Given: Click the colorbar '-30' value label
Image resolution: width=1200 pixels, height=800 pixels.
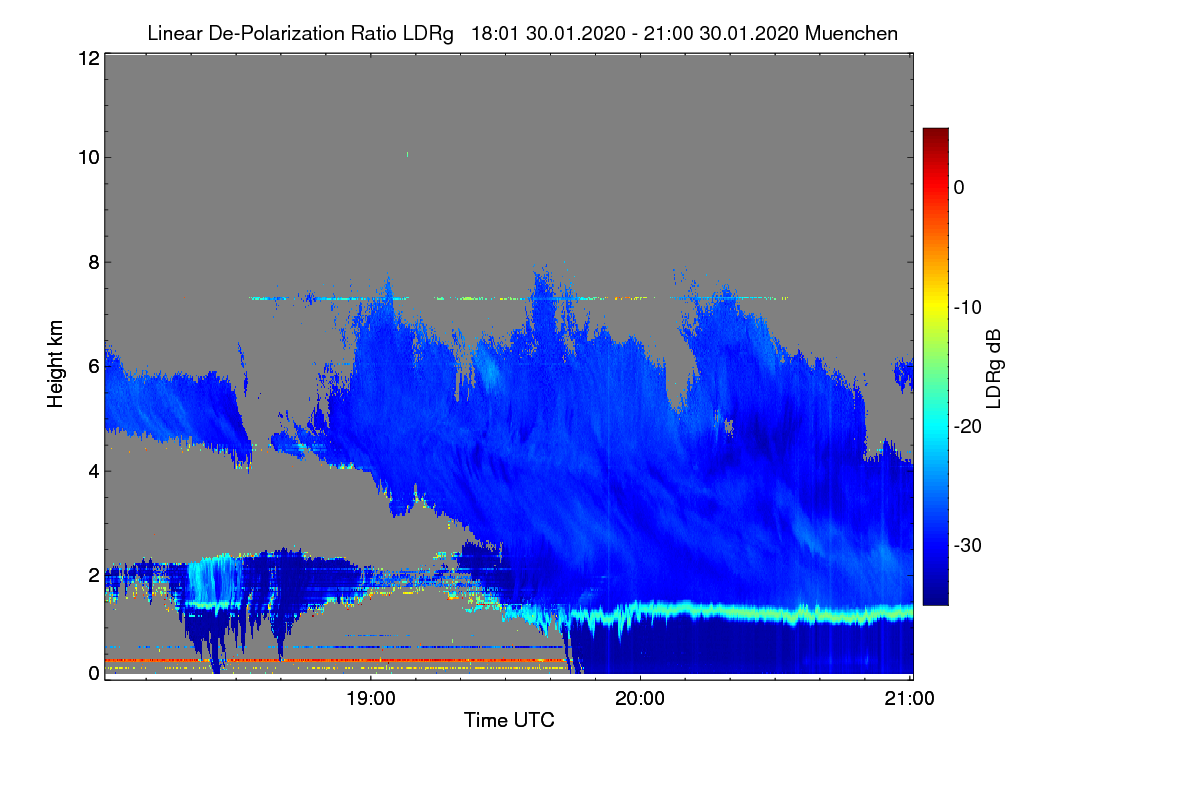Looking at the screenshot, I should click(x=968, y=546).
